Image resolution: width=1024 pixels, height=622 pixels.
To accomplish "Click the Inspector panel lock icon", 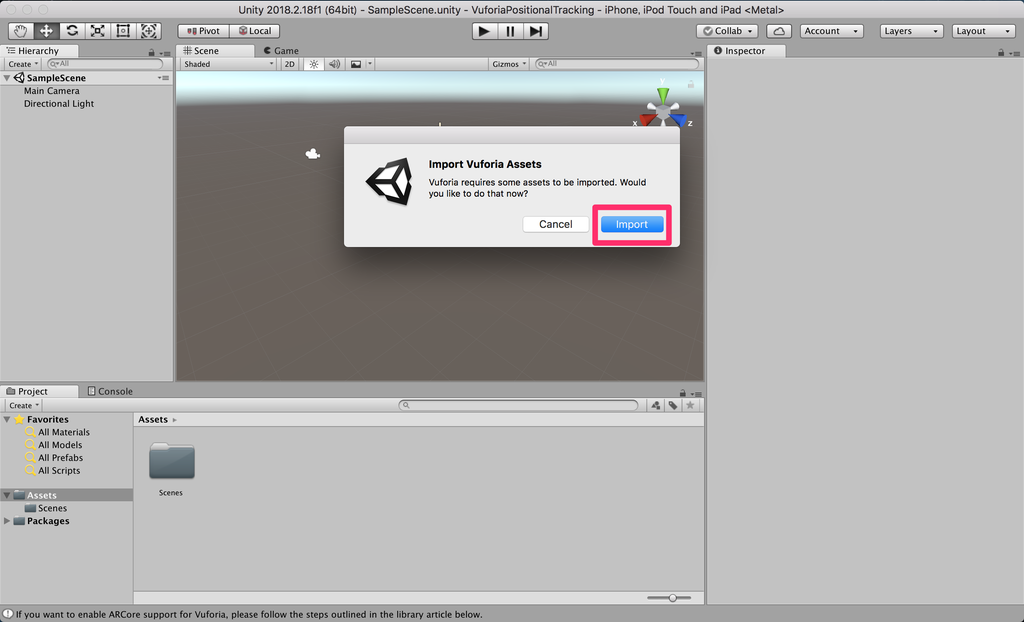I will point(1000,52).
